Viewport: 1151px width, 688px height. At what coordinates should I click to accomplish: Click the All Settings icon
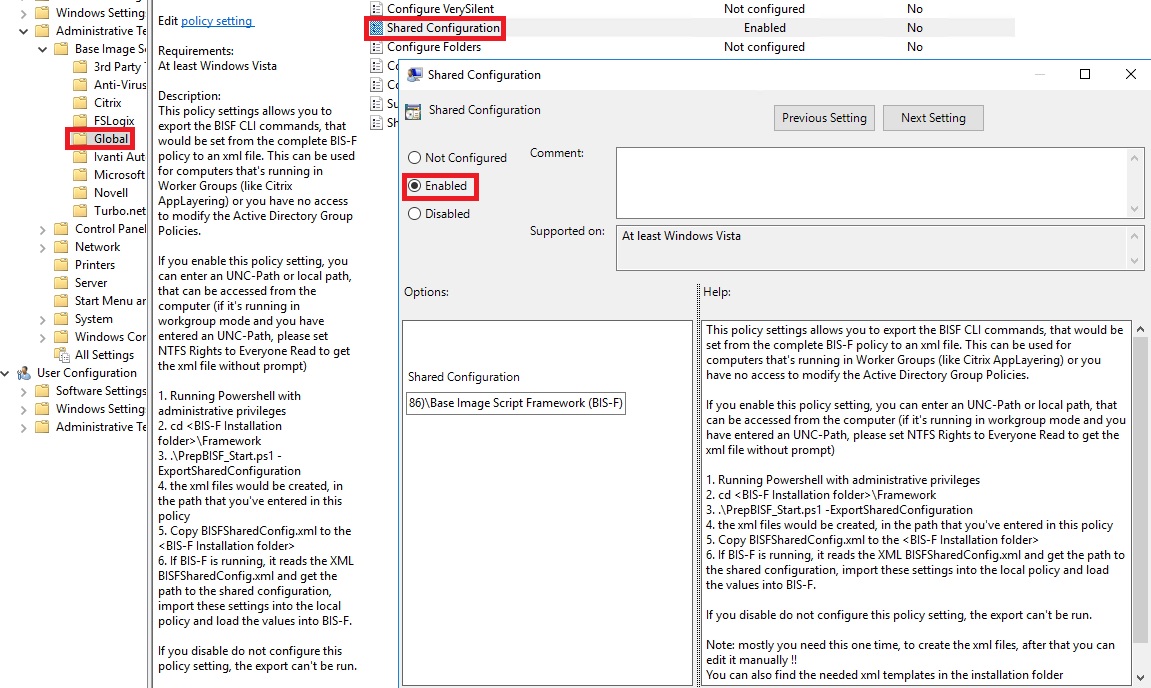62,355
